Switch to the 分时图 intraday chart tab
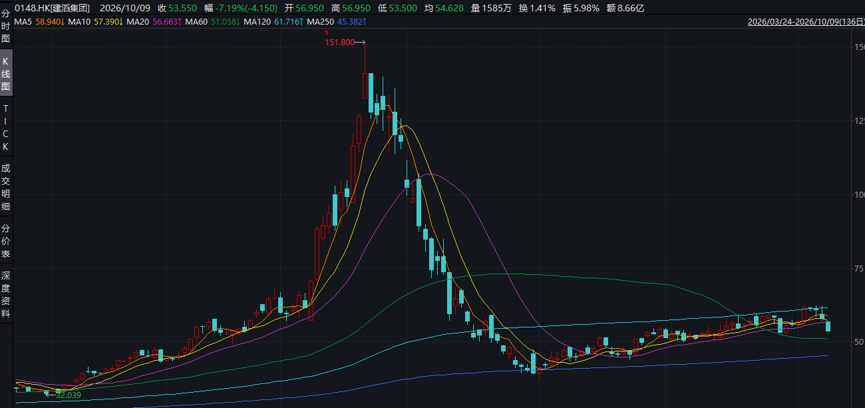 tap(6, 26)
